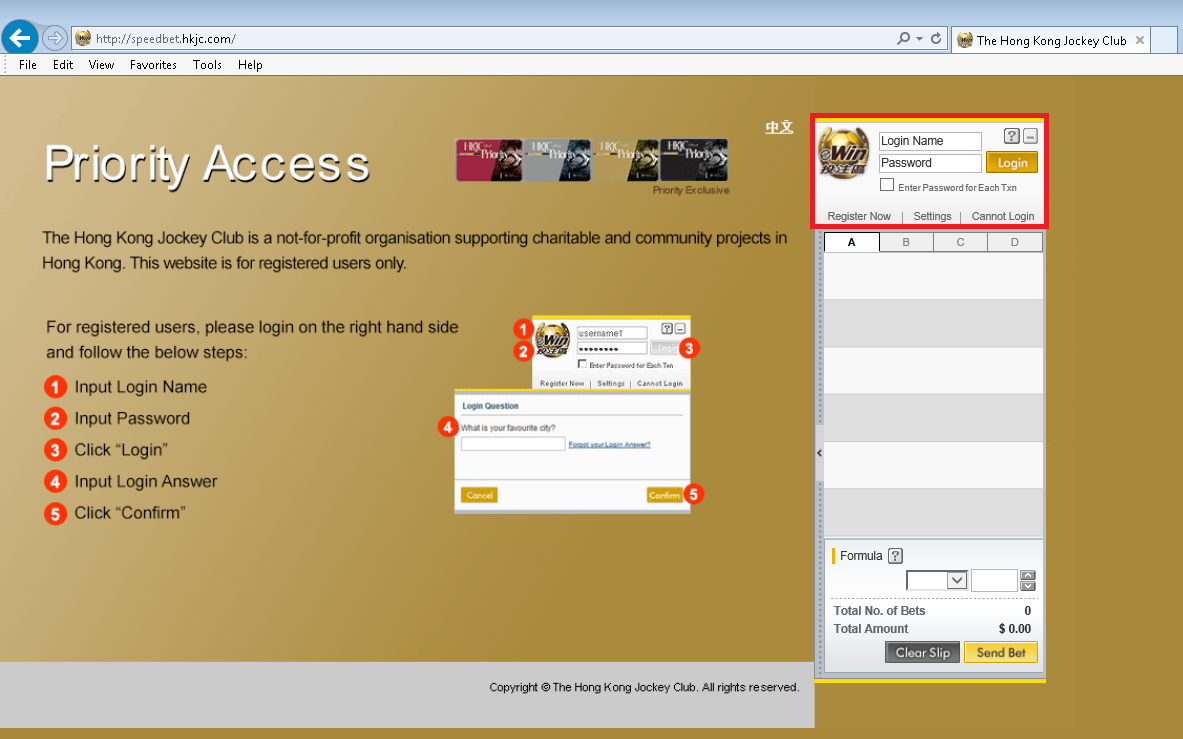Open the Favorites menu
Screen dimensions: 1183x739
point(153,65)
